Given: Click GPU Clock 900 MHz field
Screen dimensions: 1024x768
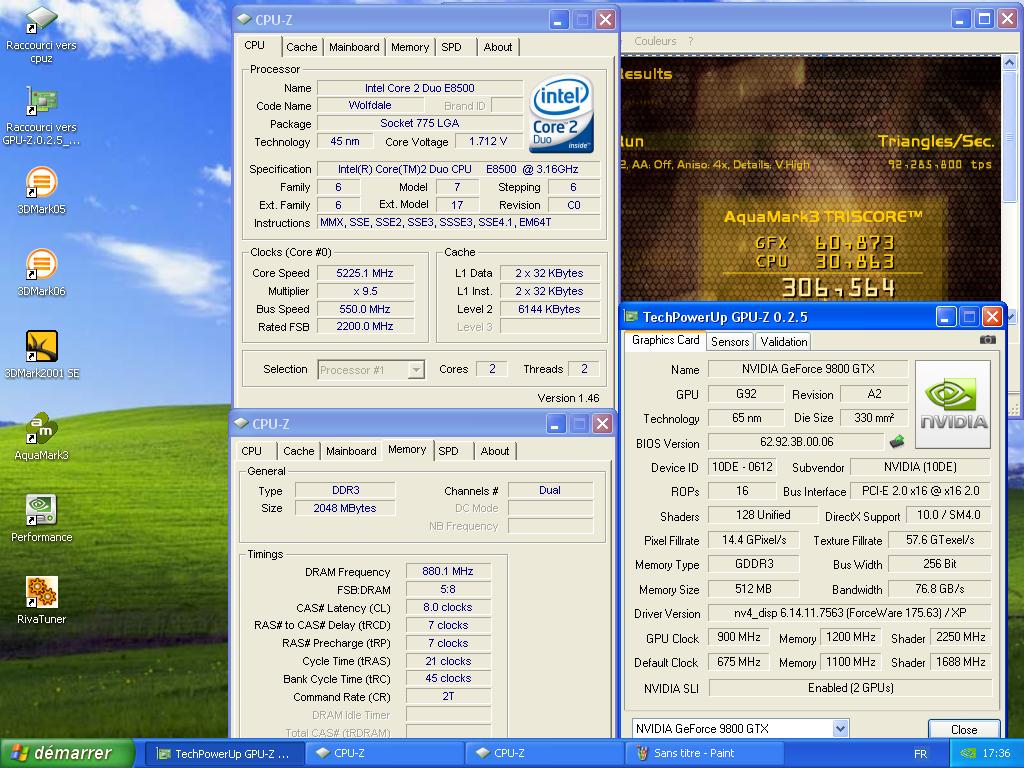Looking at the screenshot, I should tap(738, 637).
